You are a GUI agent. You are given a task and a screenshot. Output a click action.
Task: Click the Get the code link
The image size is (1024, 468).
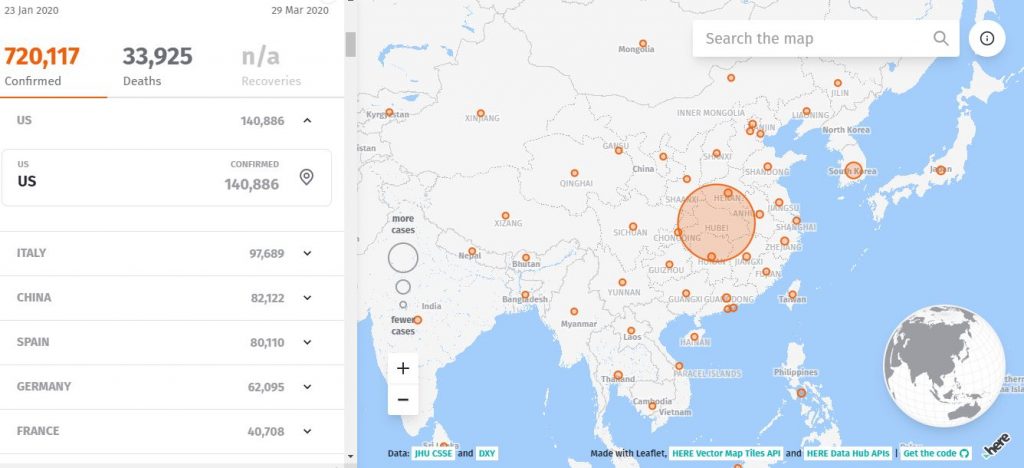click(936, 453)
